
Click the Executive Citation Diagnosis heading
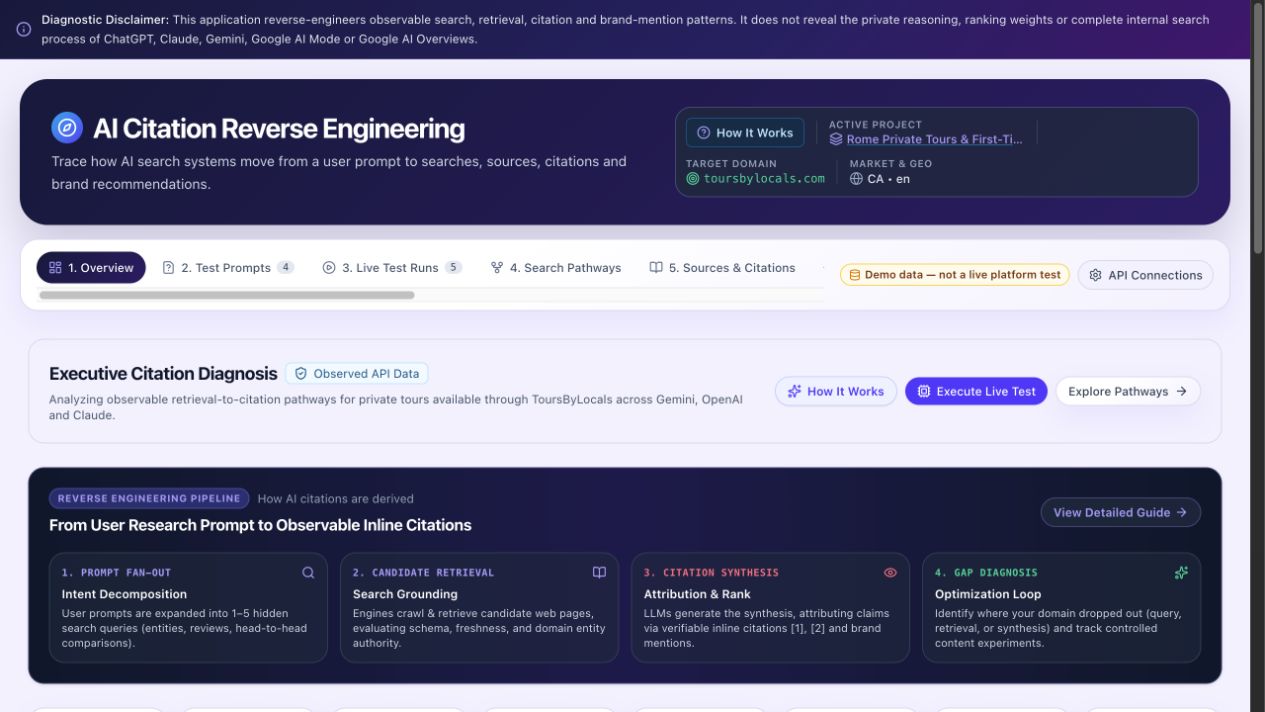click(x=163, y=374)
